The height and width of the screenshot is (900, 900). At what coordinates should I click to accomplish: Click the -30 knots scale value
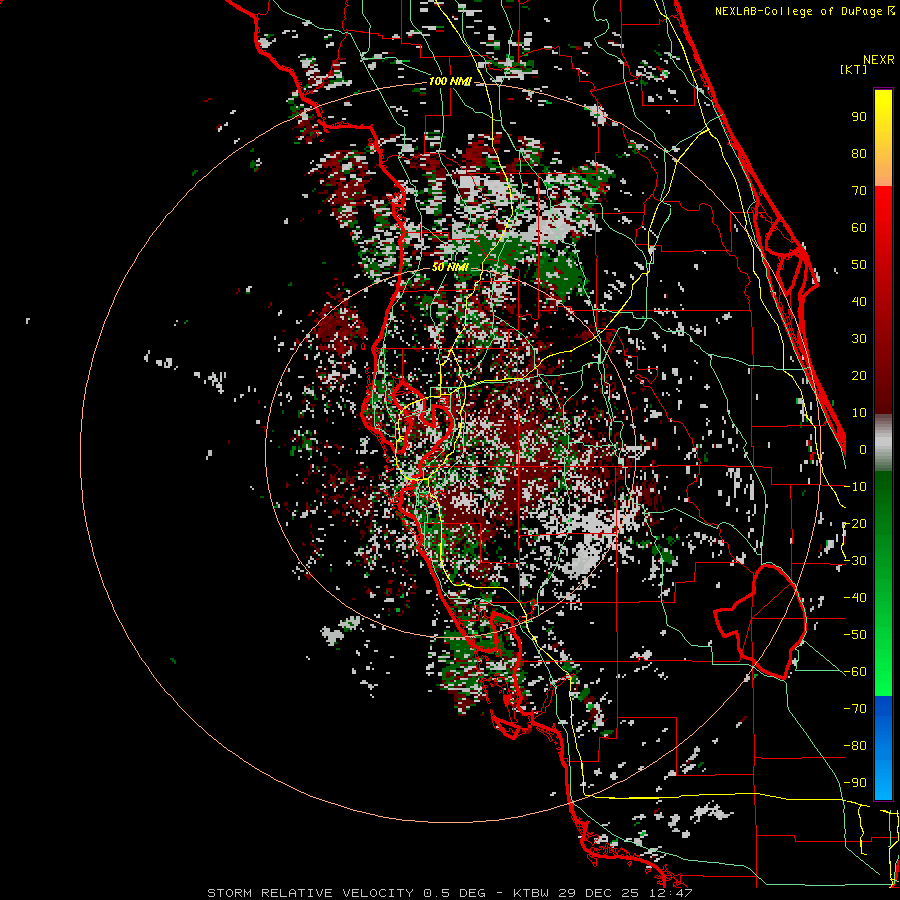click(855, 561)
